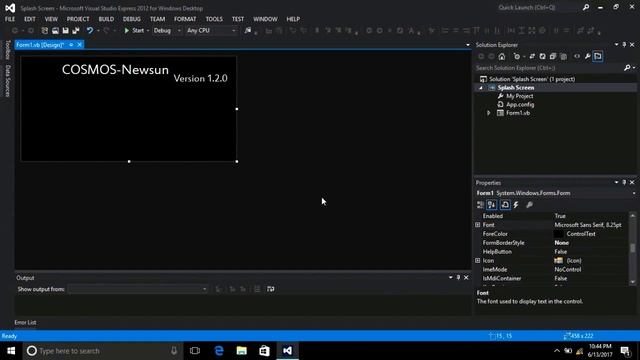Click the search magnifier in Solution Explorer
The image size is (640, 360).
coord(627,68)
